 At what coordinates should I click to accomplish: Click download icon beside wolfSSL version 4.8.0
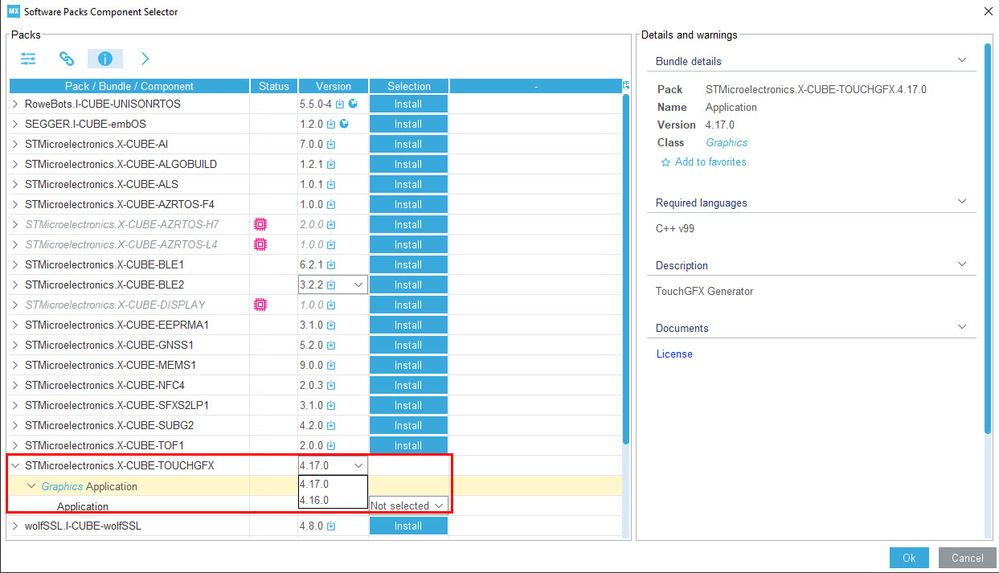pyautogui.click(x=331, y=526)
